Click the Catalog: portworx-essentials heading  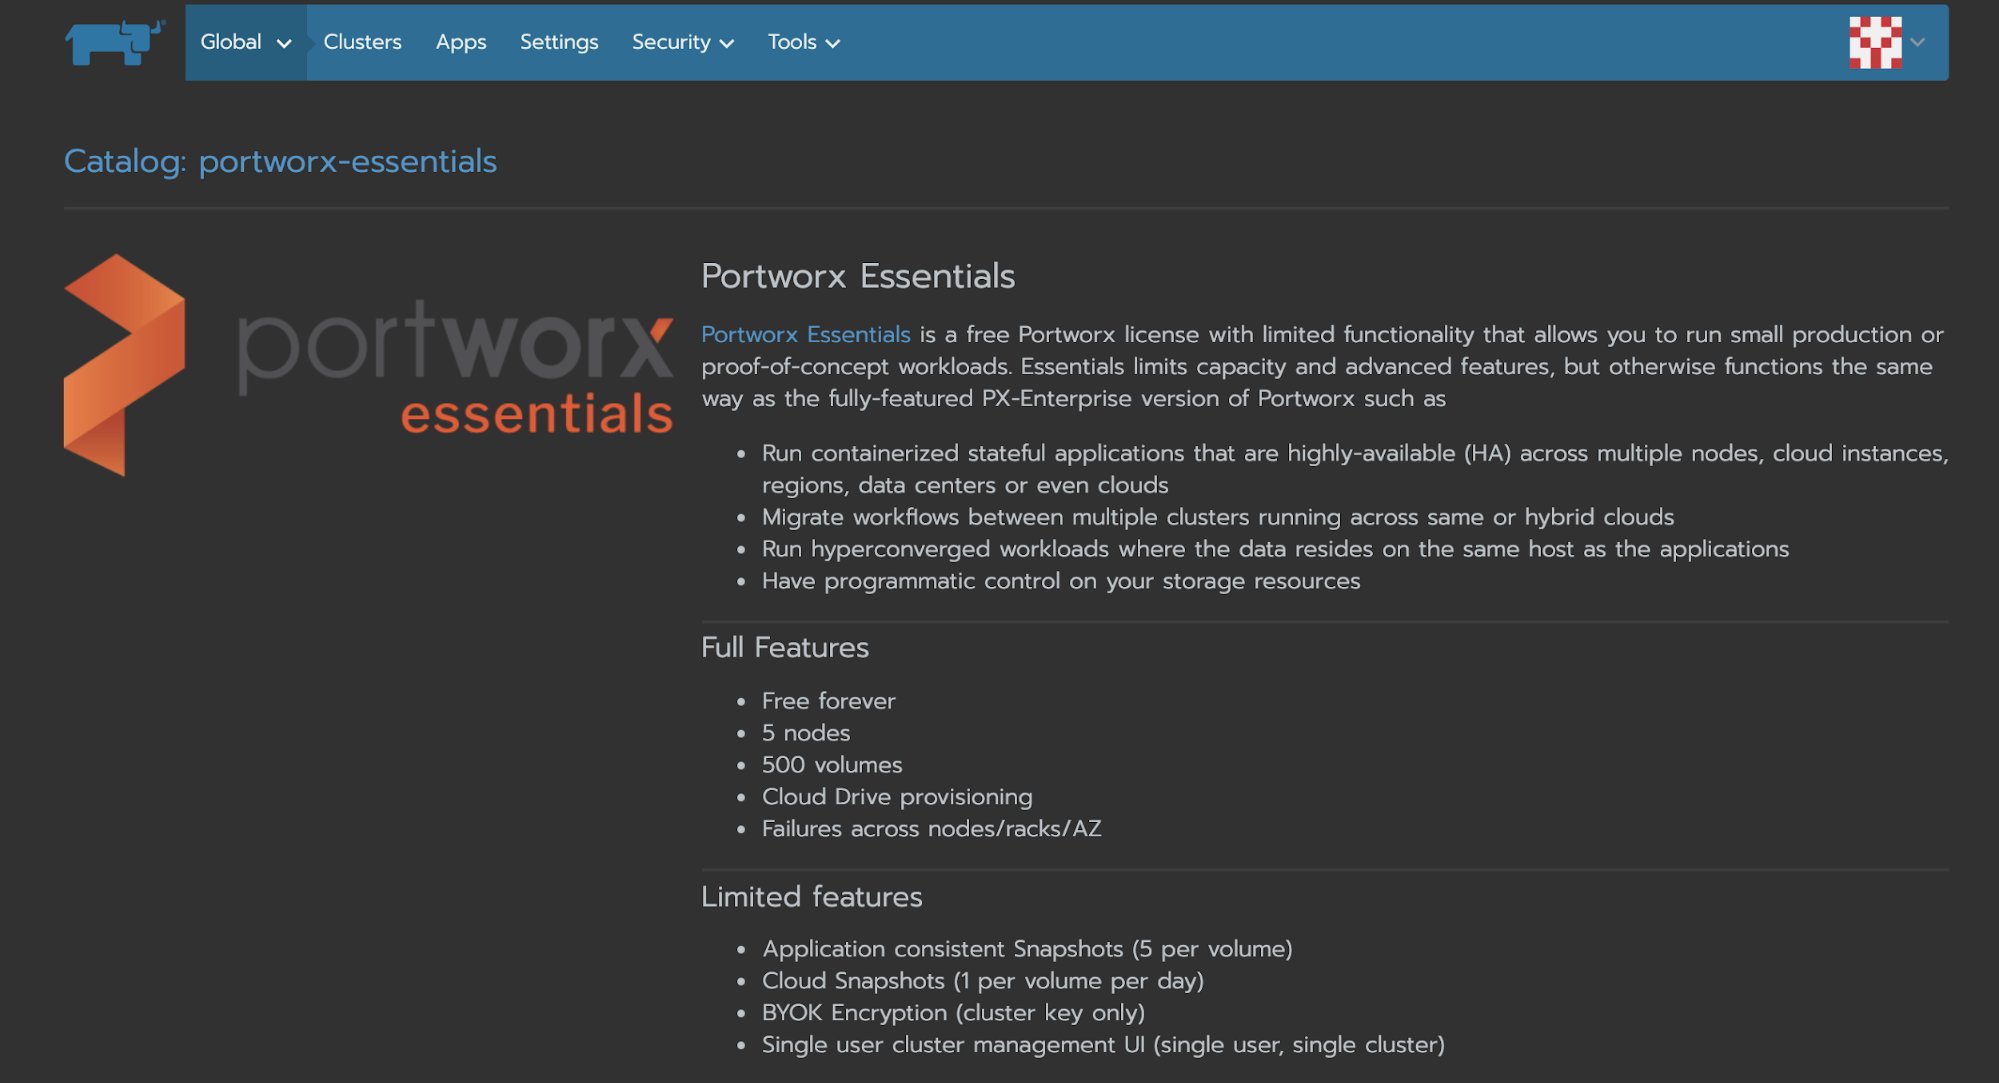click(281, 161)
